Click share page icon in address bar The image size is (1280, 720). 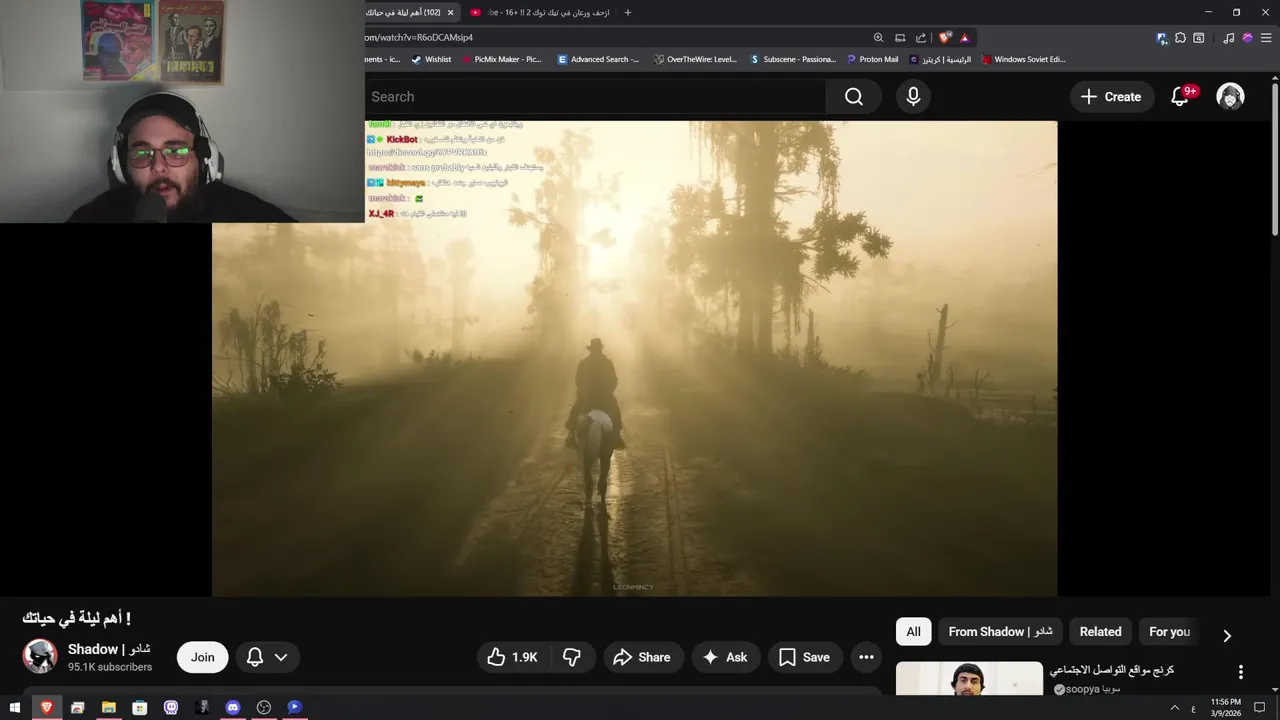pos(921,38)
